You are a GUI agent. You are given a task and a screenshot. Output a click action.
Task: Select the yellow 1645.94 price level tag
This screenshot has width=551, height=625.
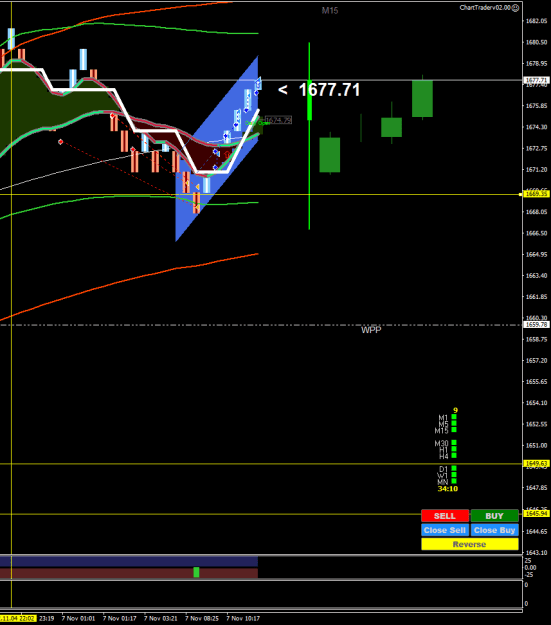pyautogui.click(x=536, y=513)
